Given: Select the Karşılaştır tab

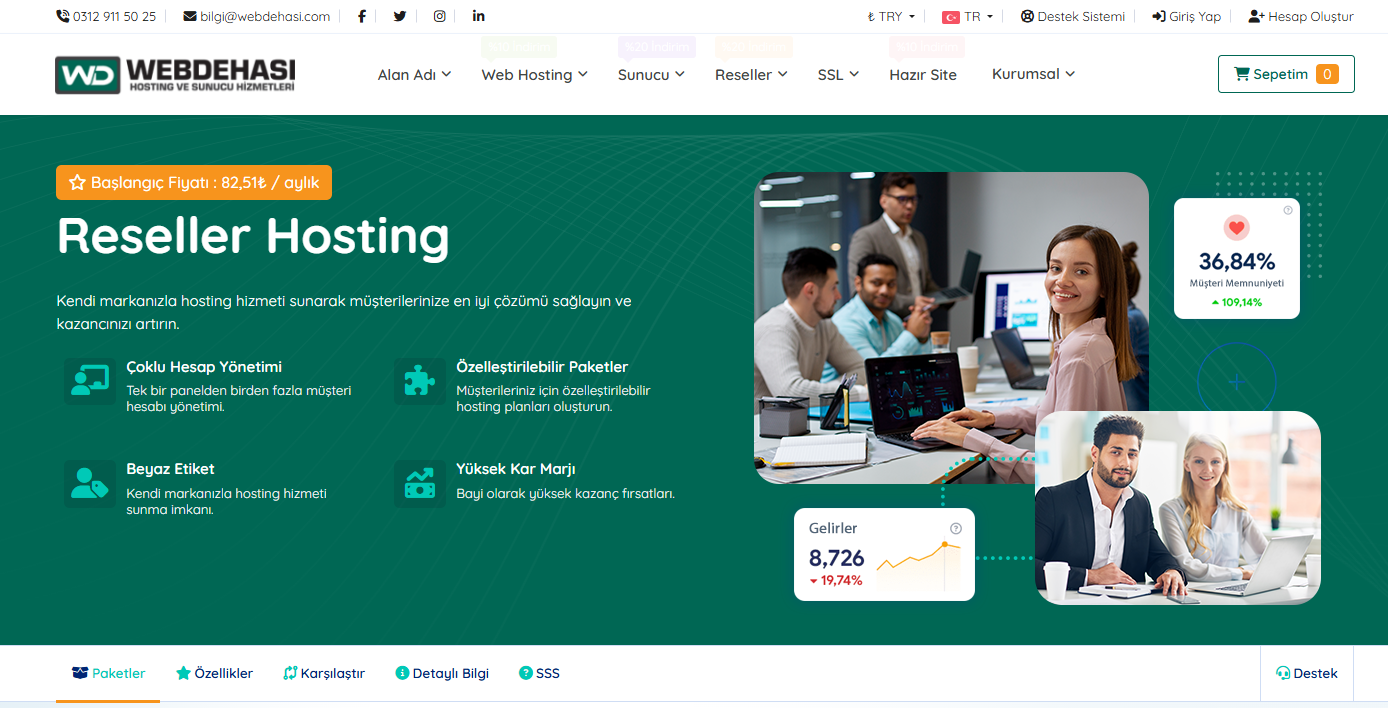Looking at the screenshot, I should click(x=324, y=674).
